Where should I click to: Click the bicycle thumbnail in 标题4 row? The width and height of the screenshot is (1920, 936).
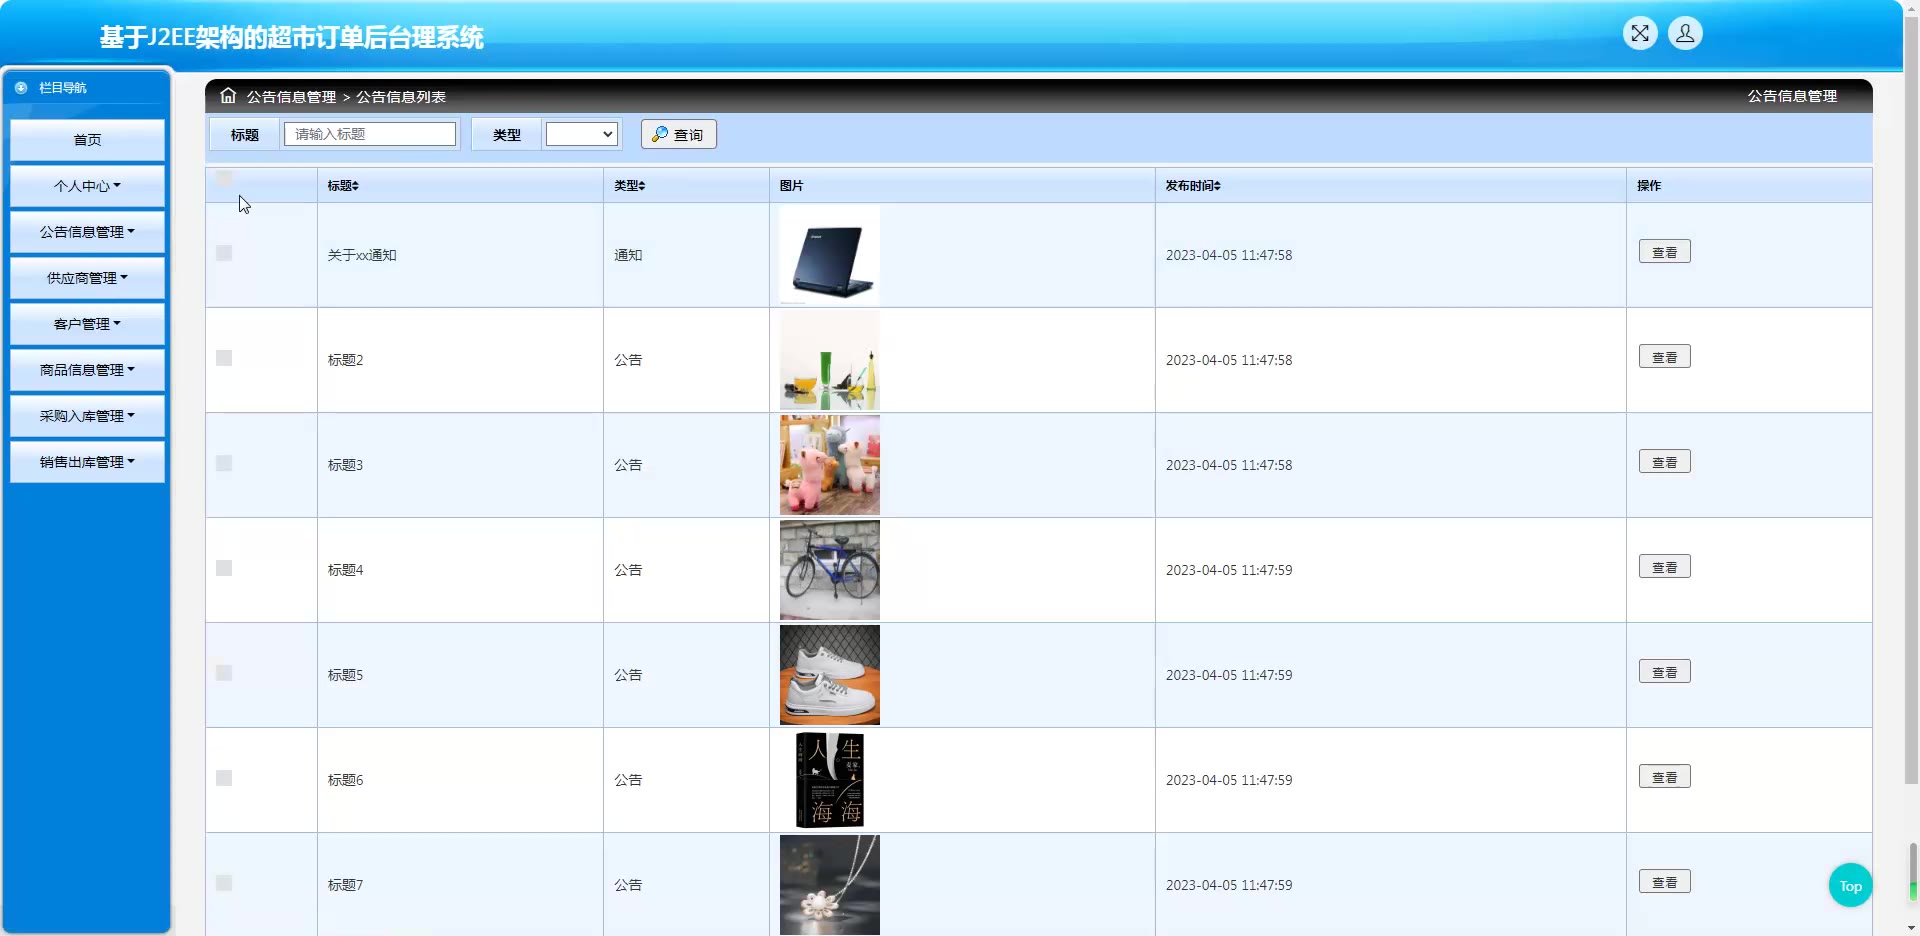(x=830, y=570)
